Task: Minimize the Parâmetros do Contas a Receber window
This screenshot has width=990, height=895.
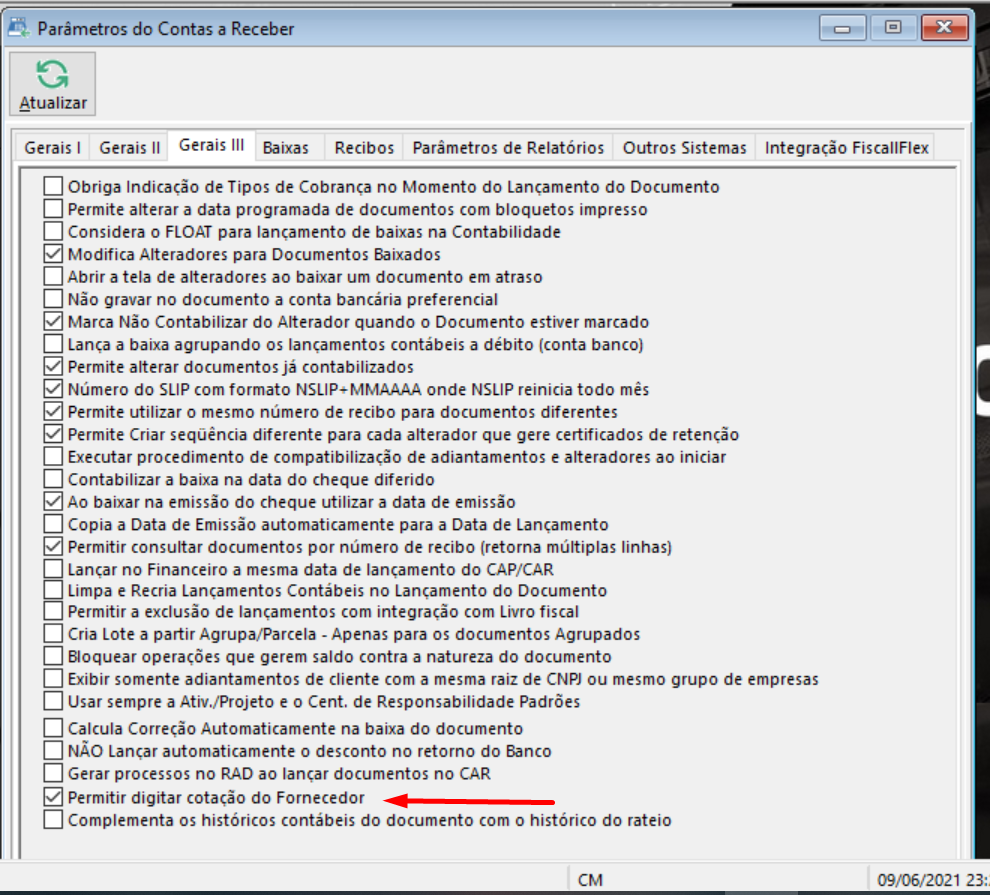Action: 842,28
